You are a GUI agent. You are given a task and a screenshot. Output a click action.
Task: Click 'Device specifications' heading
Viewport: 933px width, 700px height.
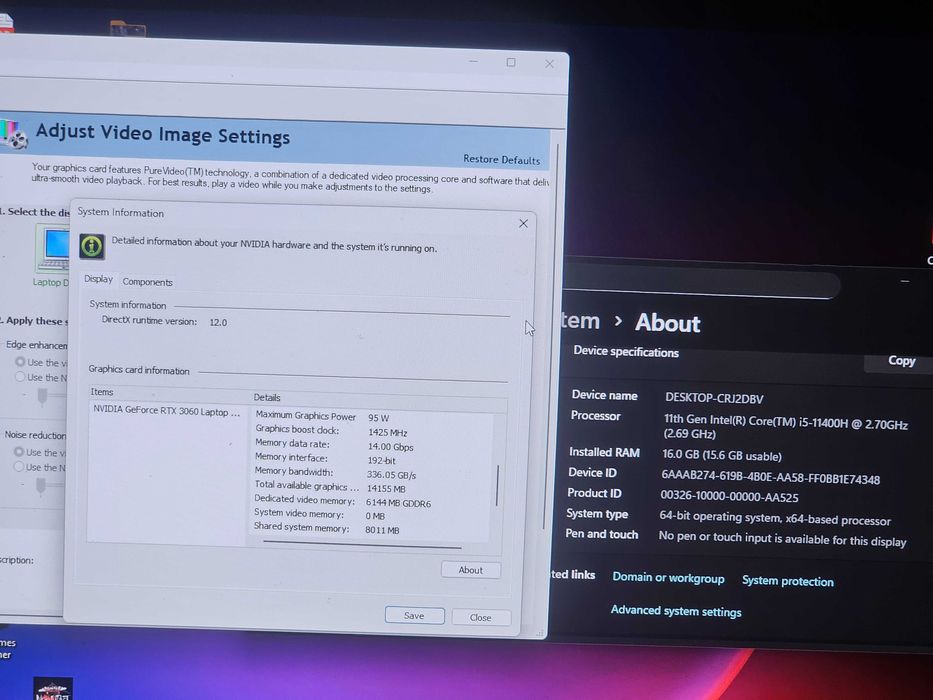tap(626, 352)
